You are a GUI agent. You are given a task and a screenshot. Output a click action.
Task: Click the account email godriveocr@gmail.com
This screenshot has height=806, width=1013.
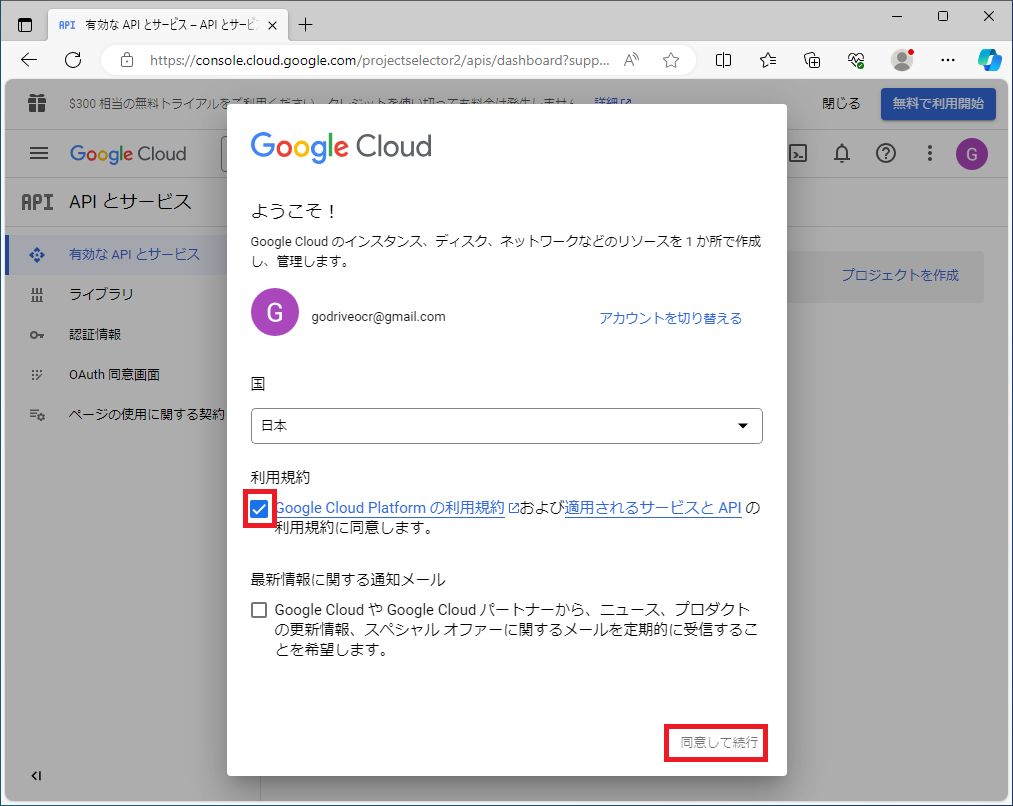pos(379,316)
